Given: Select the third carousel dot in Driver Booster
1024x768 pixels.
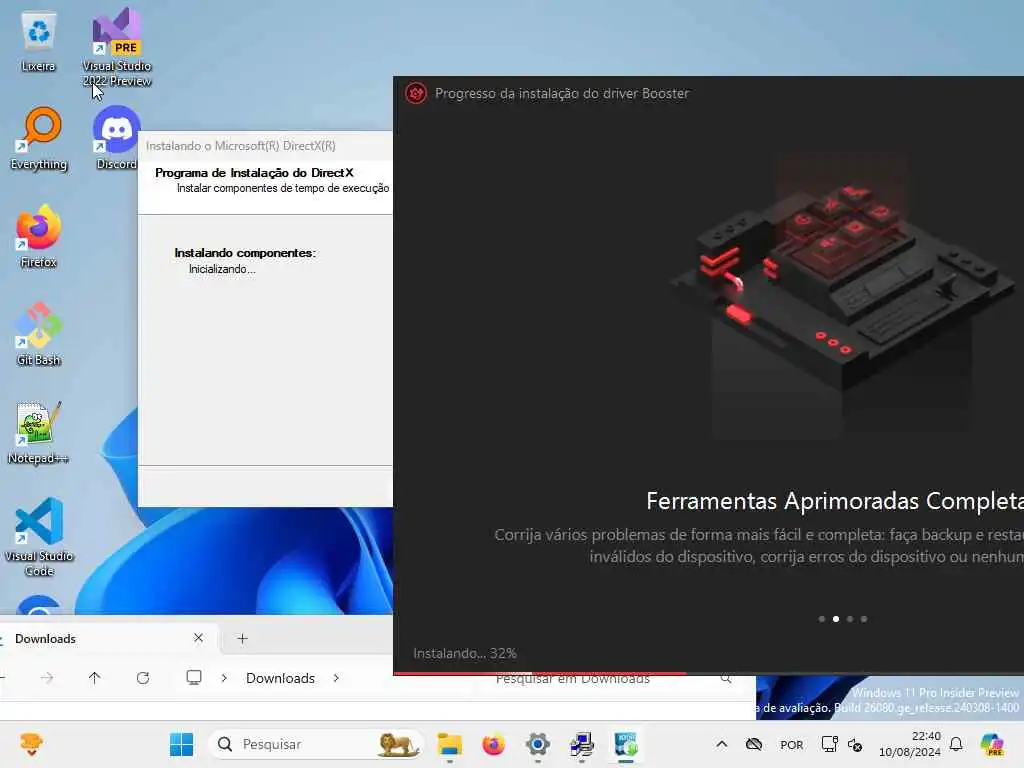Looking at the screenshot, I should [x=850, y=619].
